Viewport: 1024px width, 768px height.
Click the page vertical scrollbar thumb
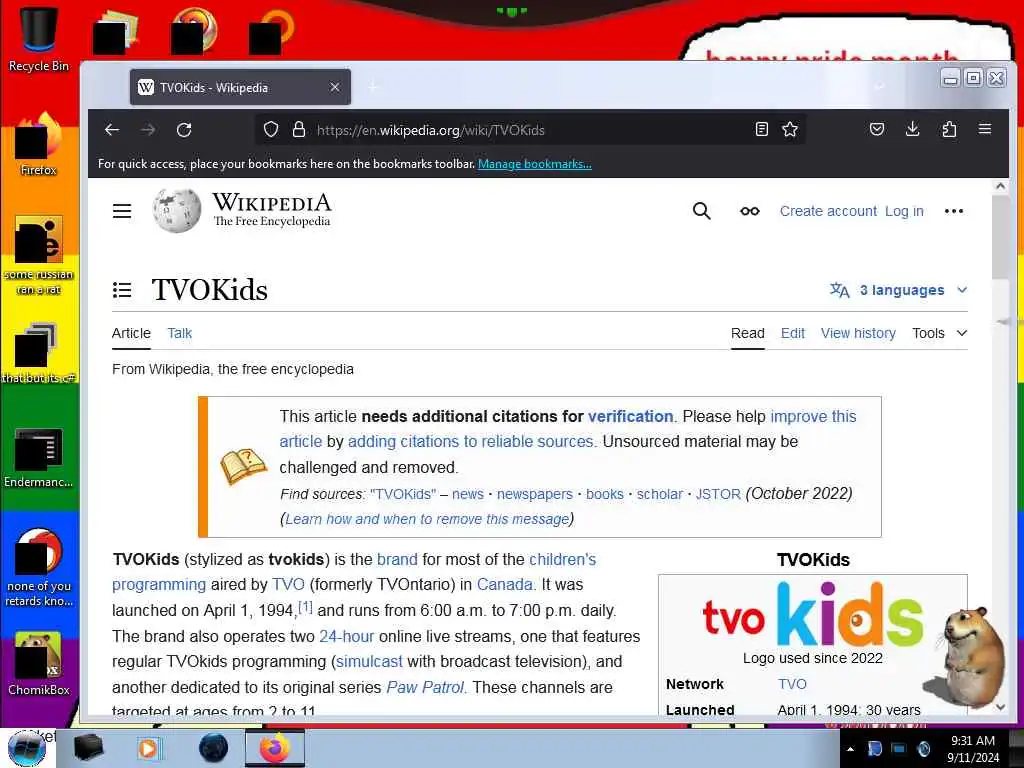[1000, 236]
